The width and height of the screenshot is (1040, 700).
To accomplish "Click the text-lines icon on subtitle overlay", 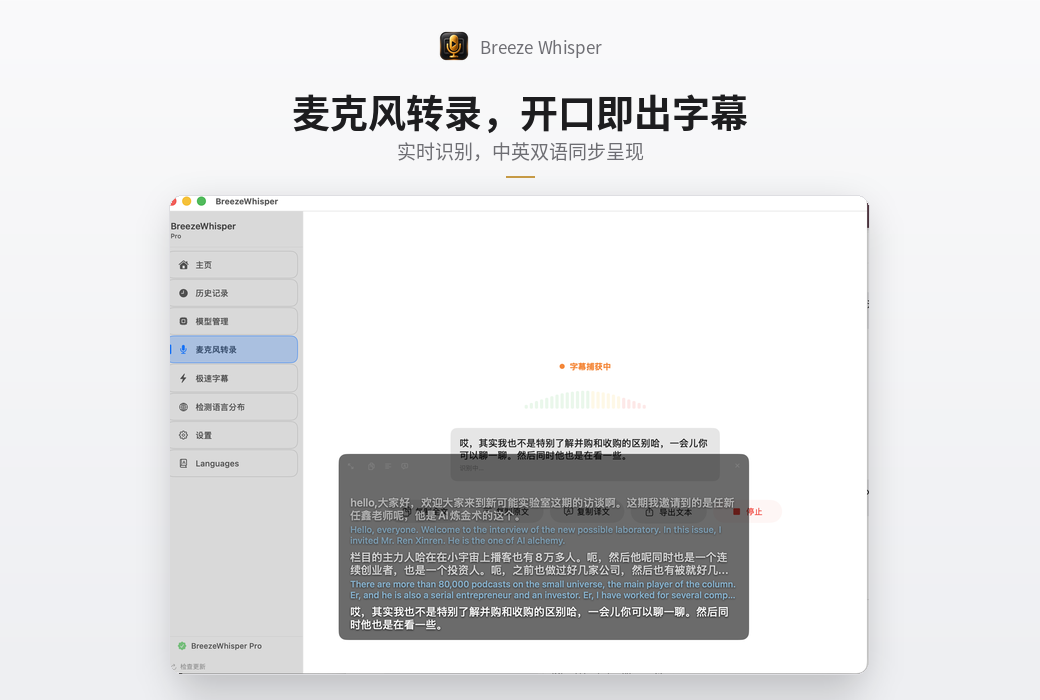I will coord(388,466).
